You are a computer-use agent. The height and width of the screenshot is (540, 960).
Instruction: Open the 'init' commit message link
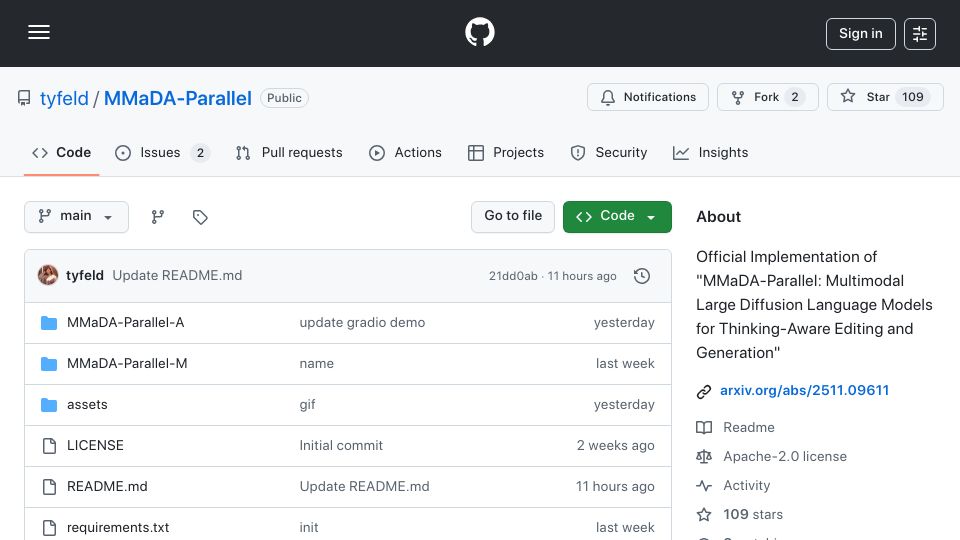pos(309,527)
